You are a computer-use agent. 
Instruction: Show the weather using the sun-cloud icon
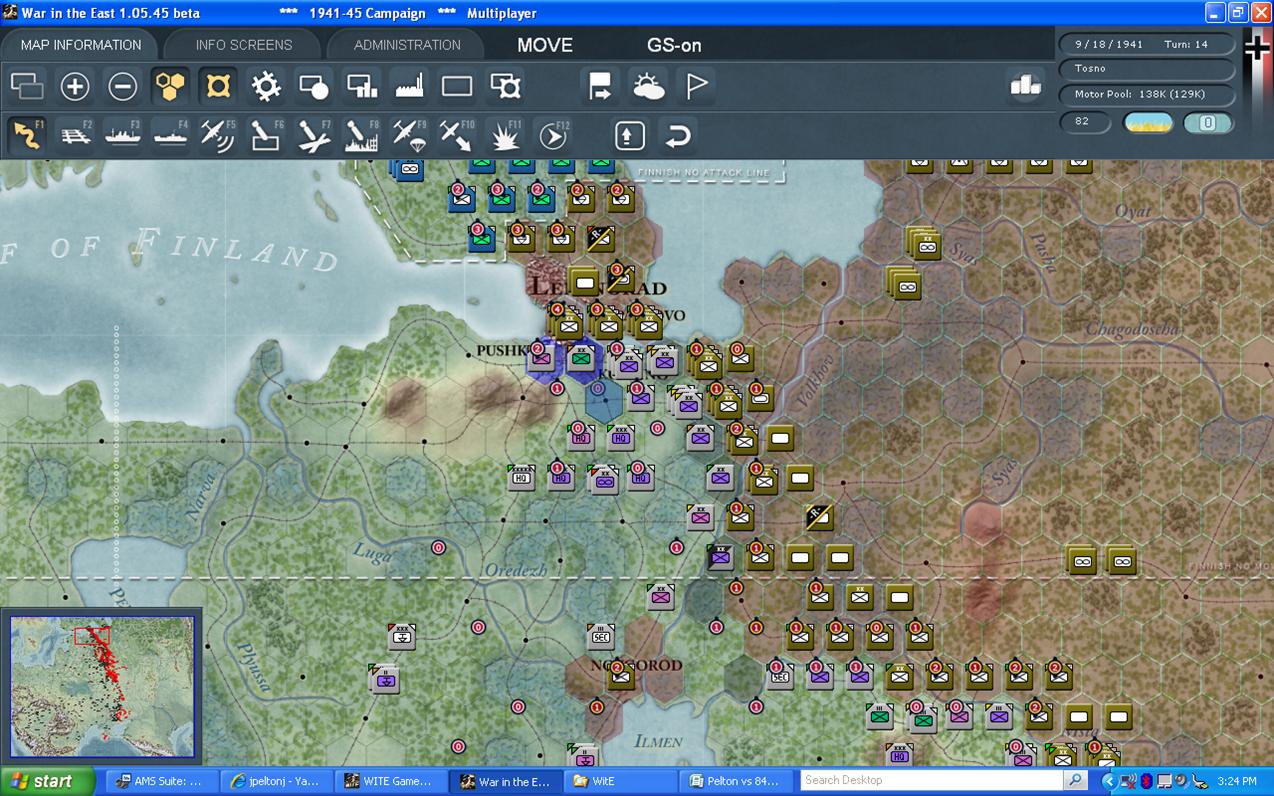coord(648,87)
